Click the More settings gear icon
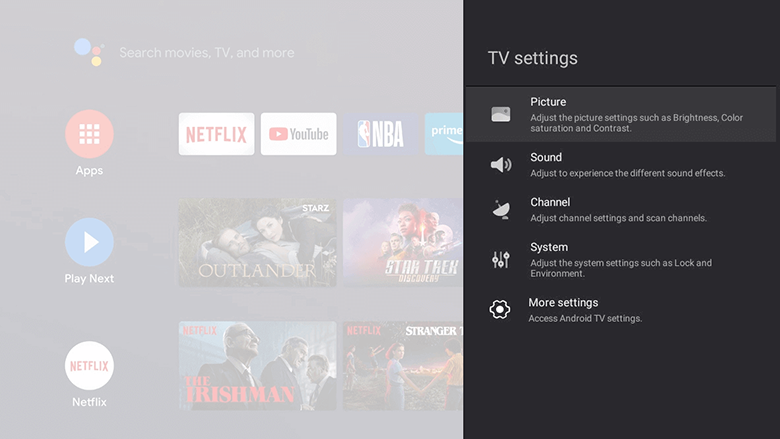The width and height of the screenshot is (780, 439). 500,310
